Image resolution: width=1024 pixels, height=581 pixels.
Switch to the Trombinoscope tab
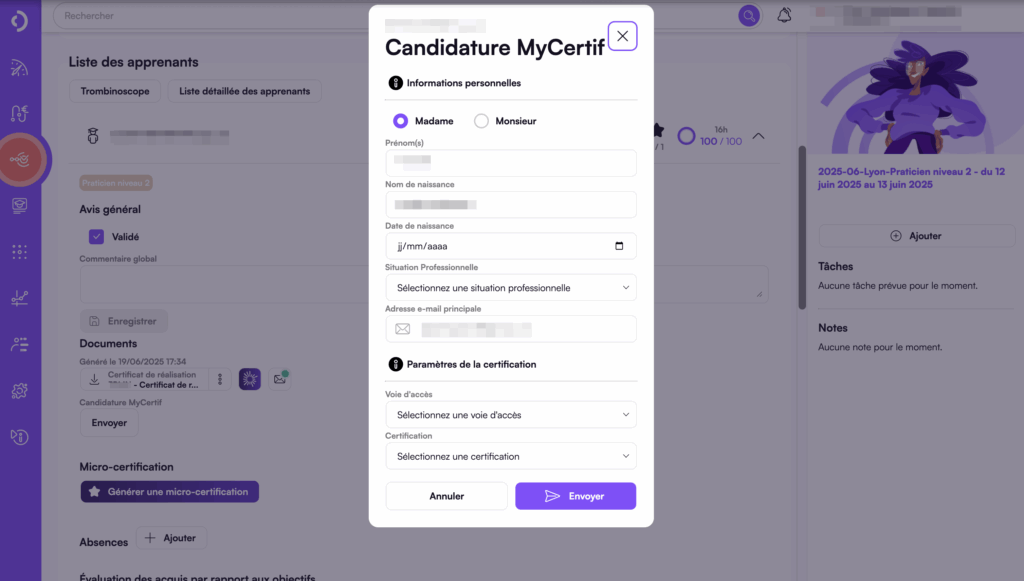(114, 91)
